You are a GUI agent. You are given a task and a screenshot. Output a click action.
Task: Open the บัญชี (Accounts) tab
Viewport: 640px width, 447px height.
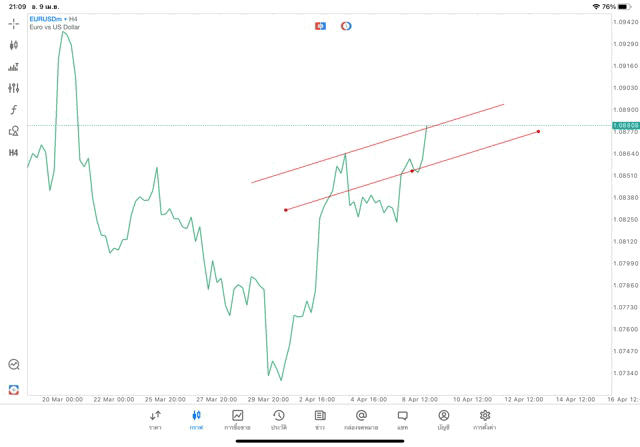click(x=443, y=419)
